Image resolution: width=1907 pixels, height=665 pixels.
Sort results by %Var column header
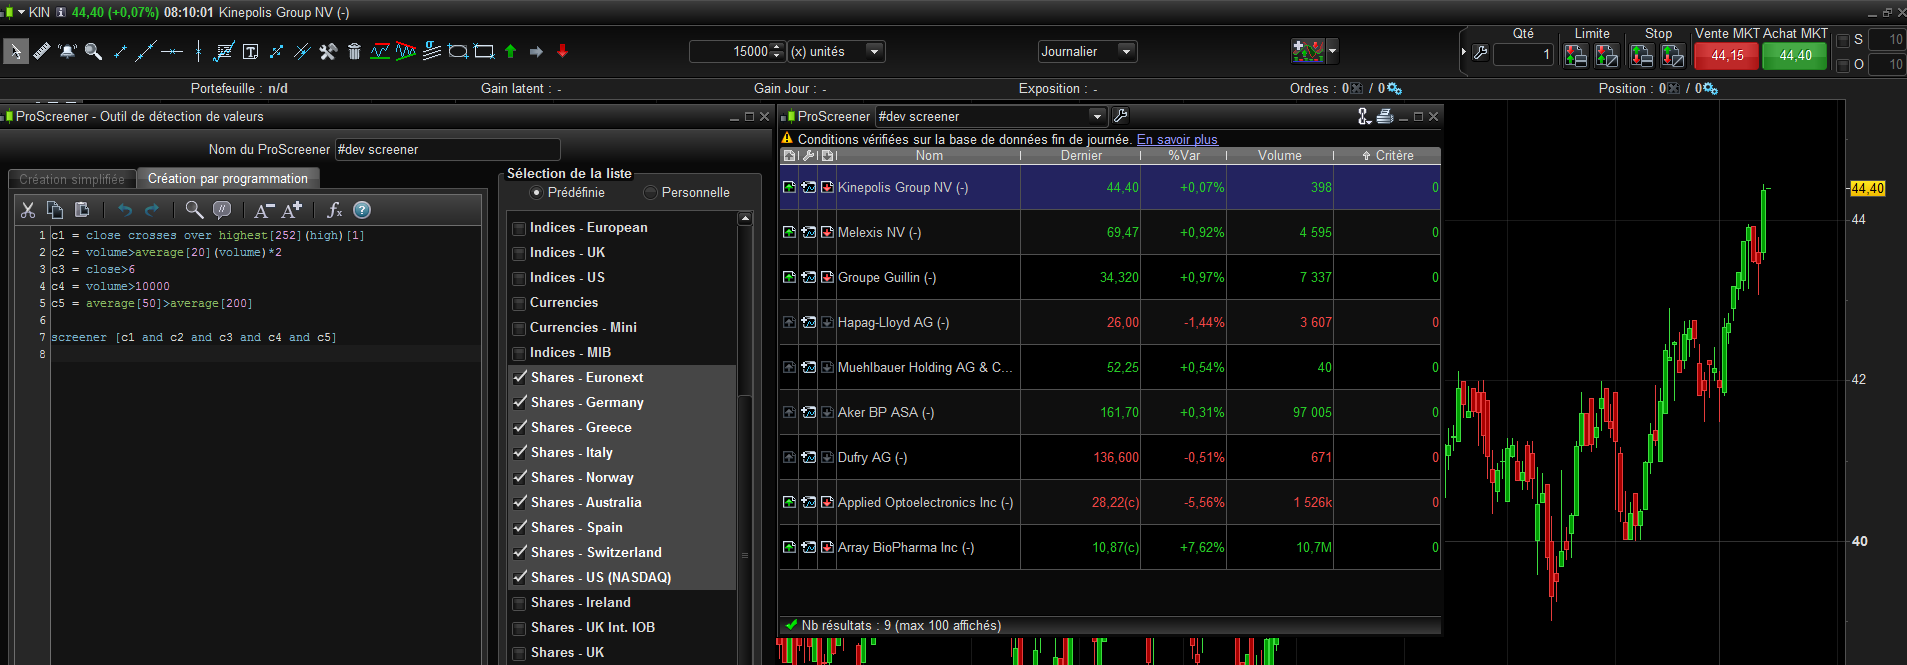[x=1184, y=156]
